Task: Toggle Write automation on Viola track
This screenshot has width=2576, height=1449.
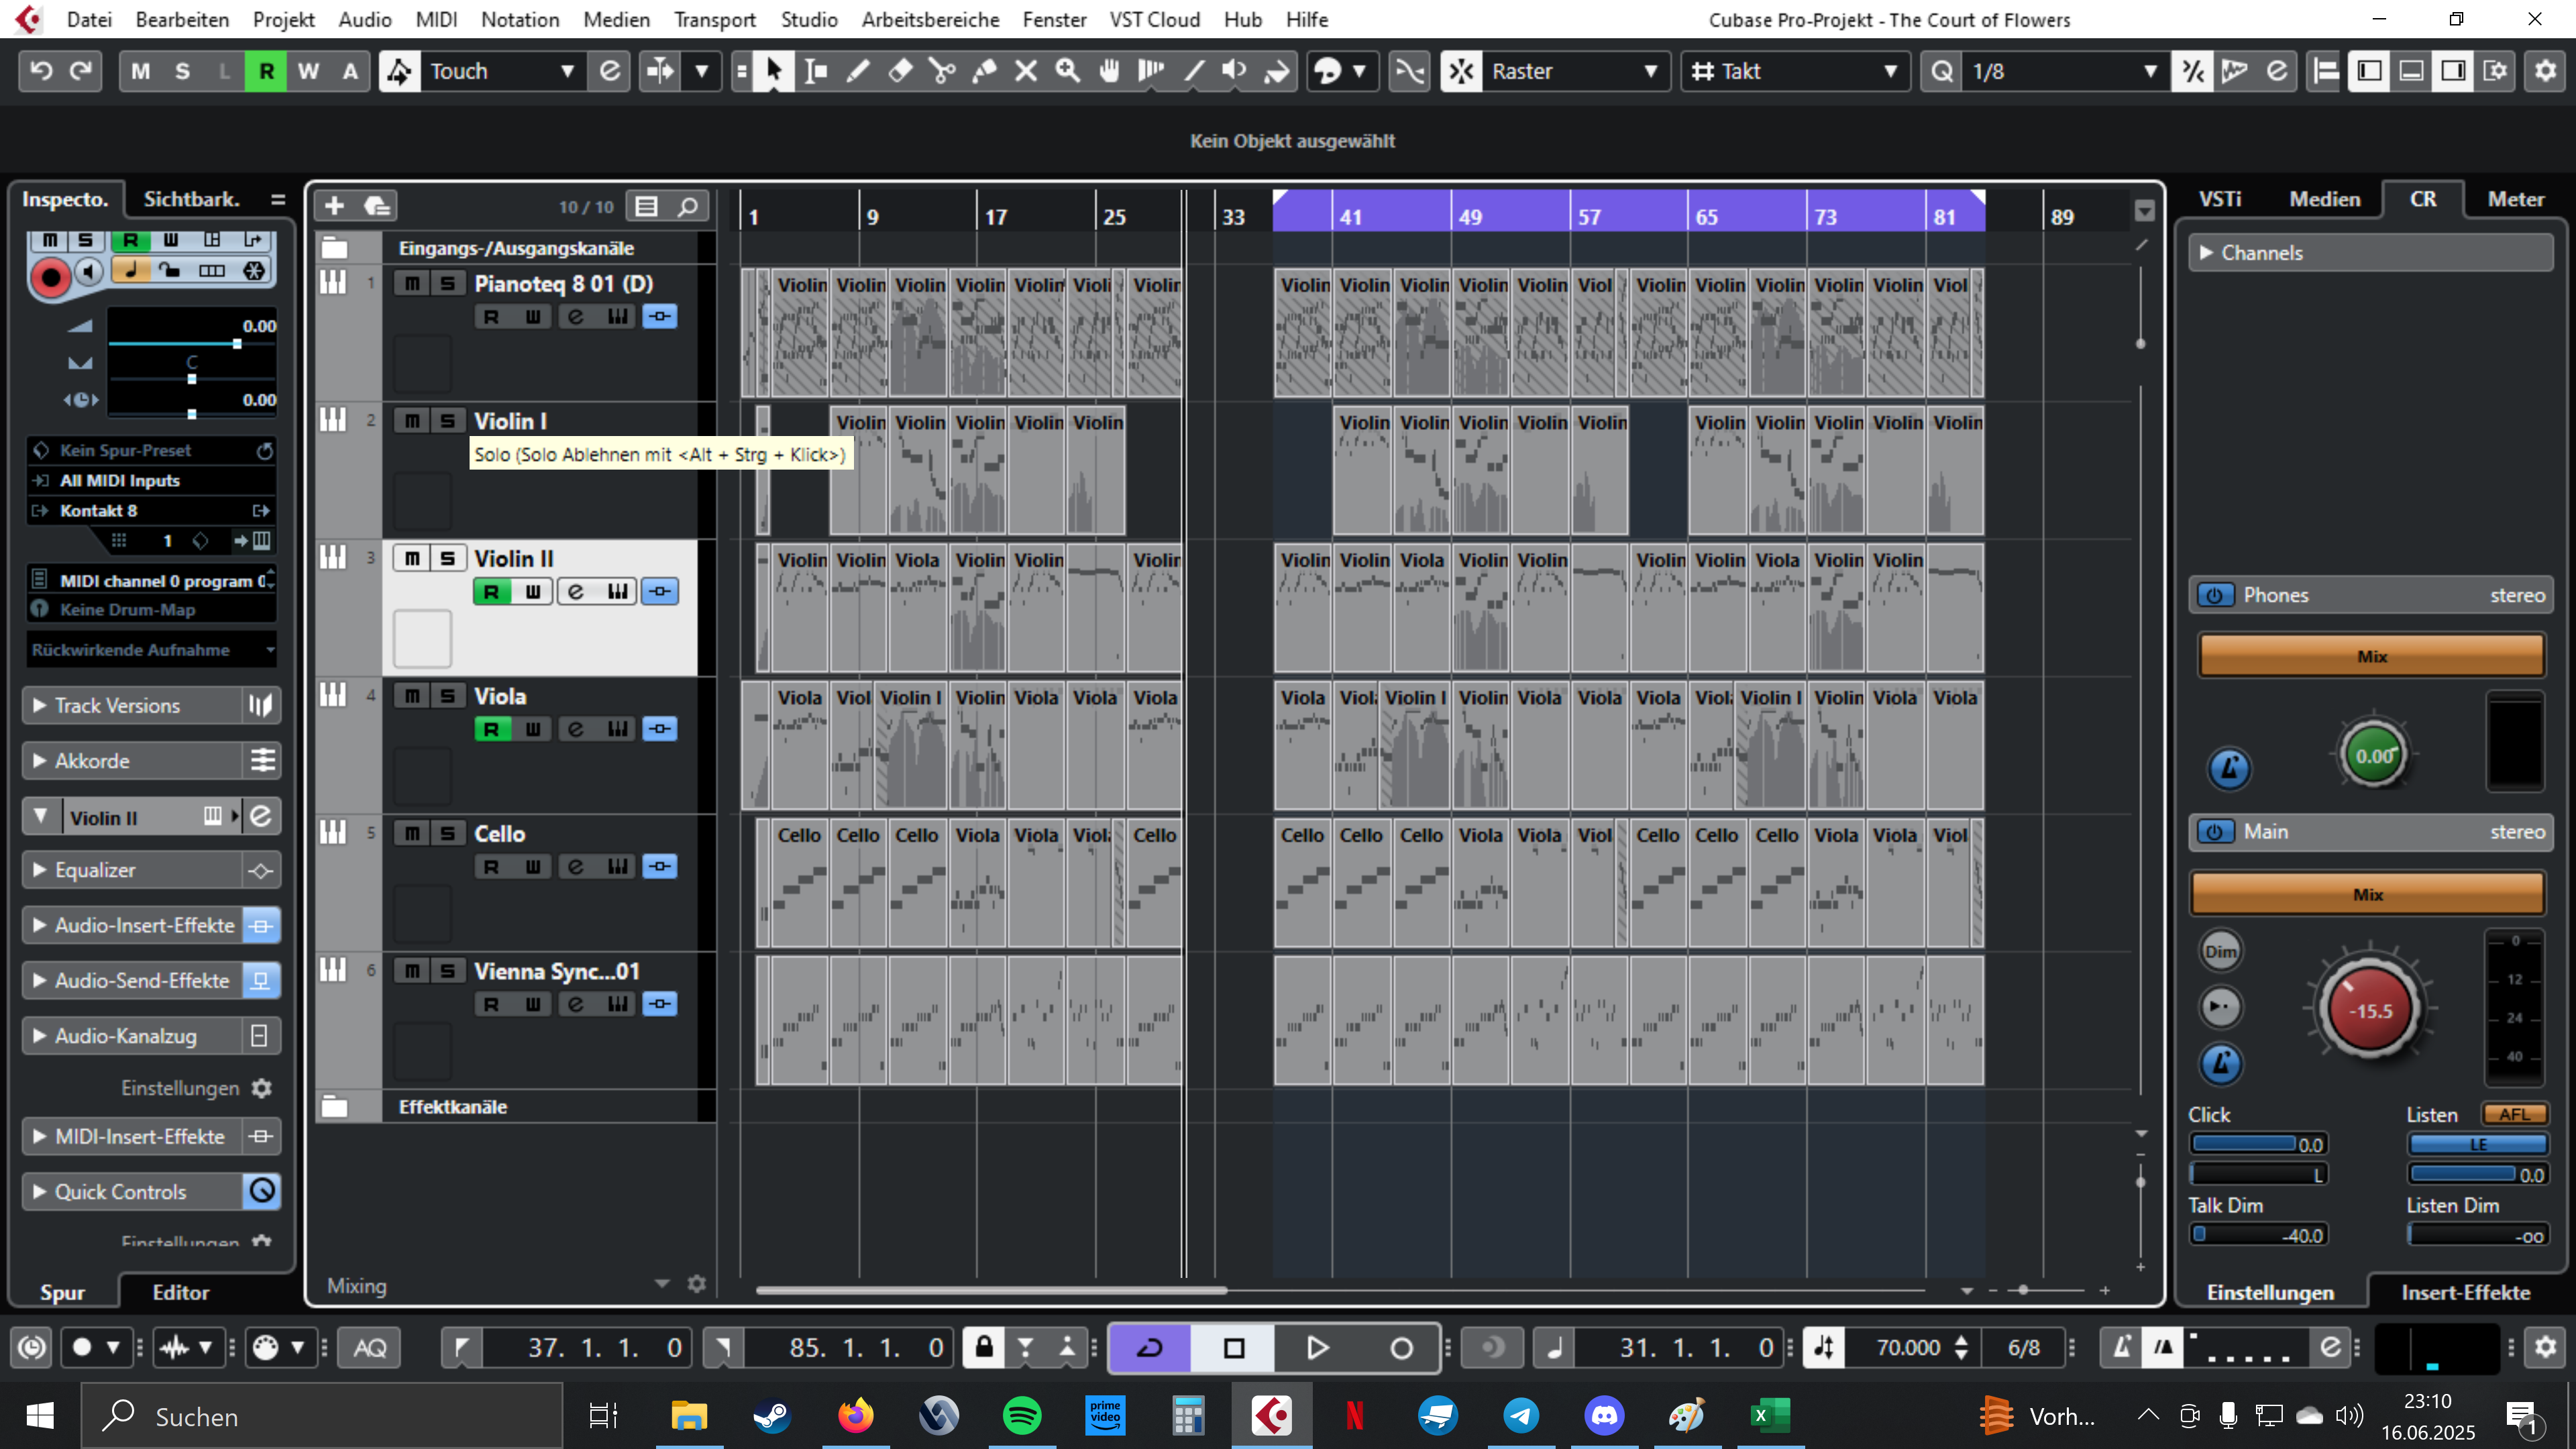Action: [x=533, y=729]
